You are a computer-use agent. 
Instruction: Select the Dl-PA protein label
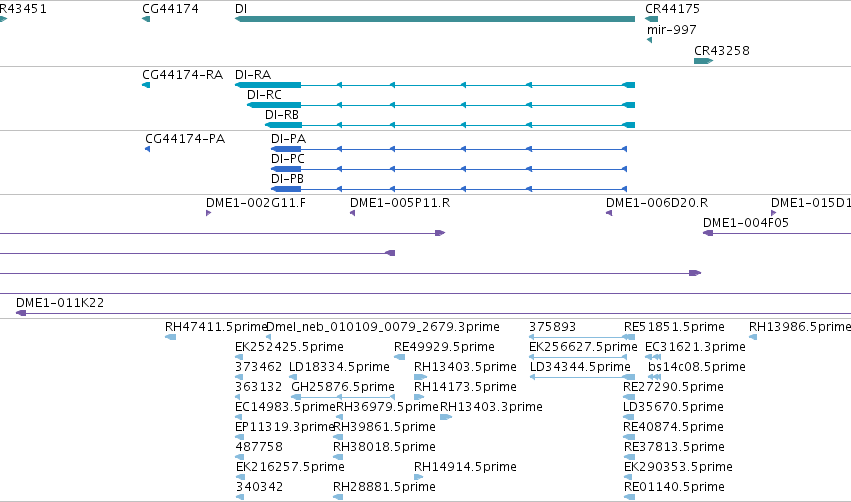pyautogui.click(x=288, y=139)
